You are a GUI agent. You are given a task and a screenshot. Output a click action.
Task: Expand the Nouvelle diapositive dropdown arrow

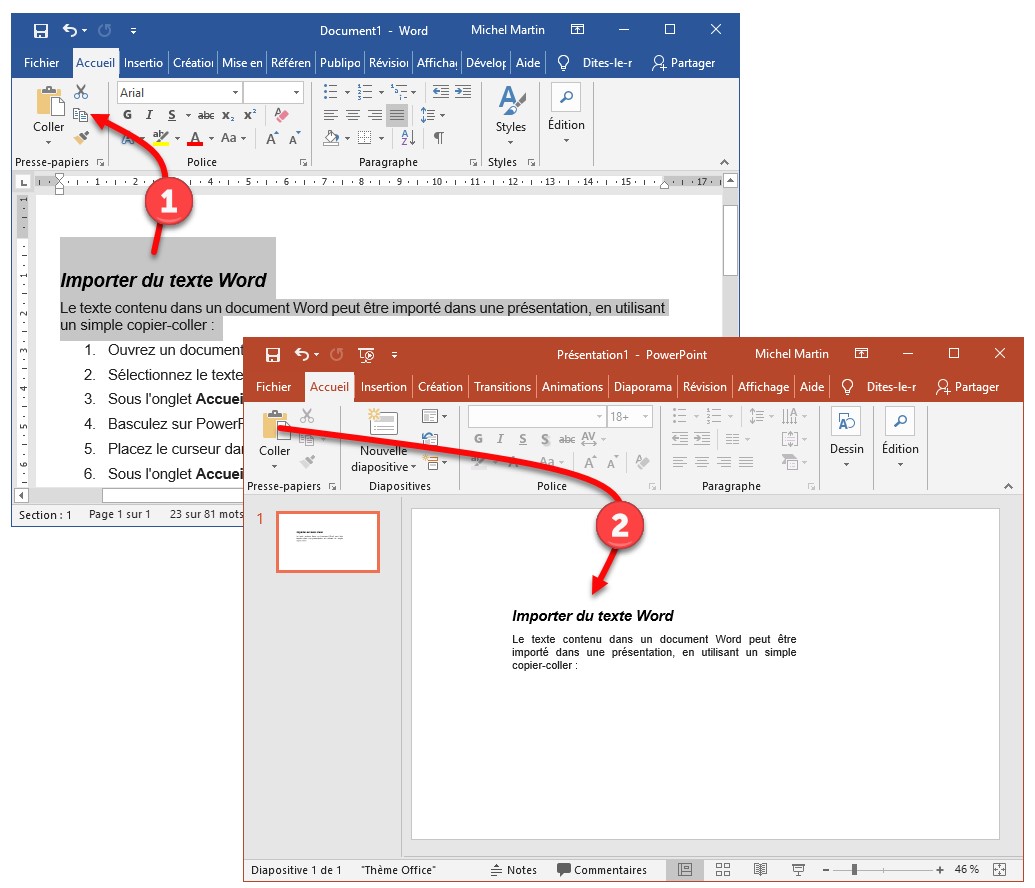coord(413,467)
